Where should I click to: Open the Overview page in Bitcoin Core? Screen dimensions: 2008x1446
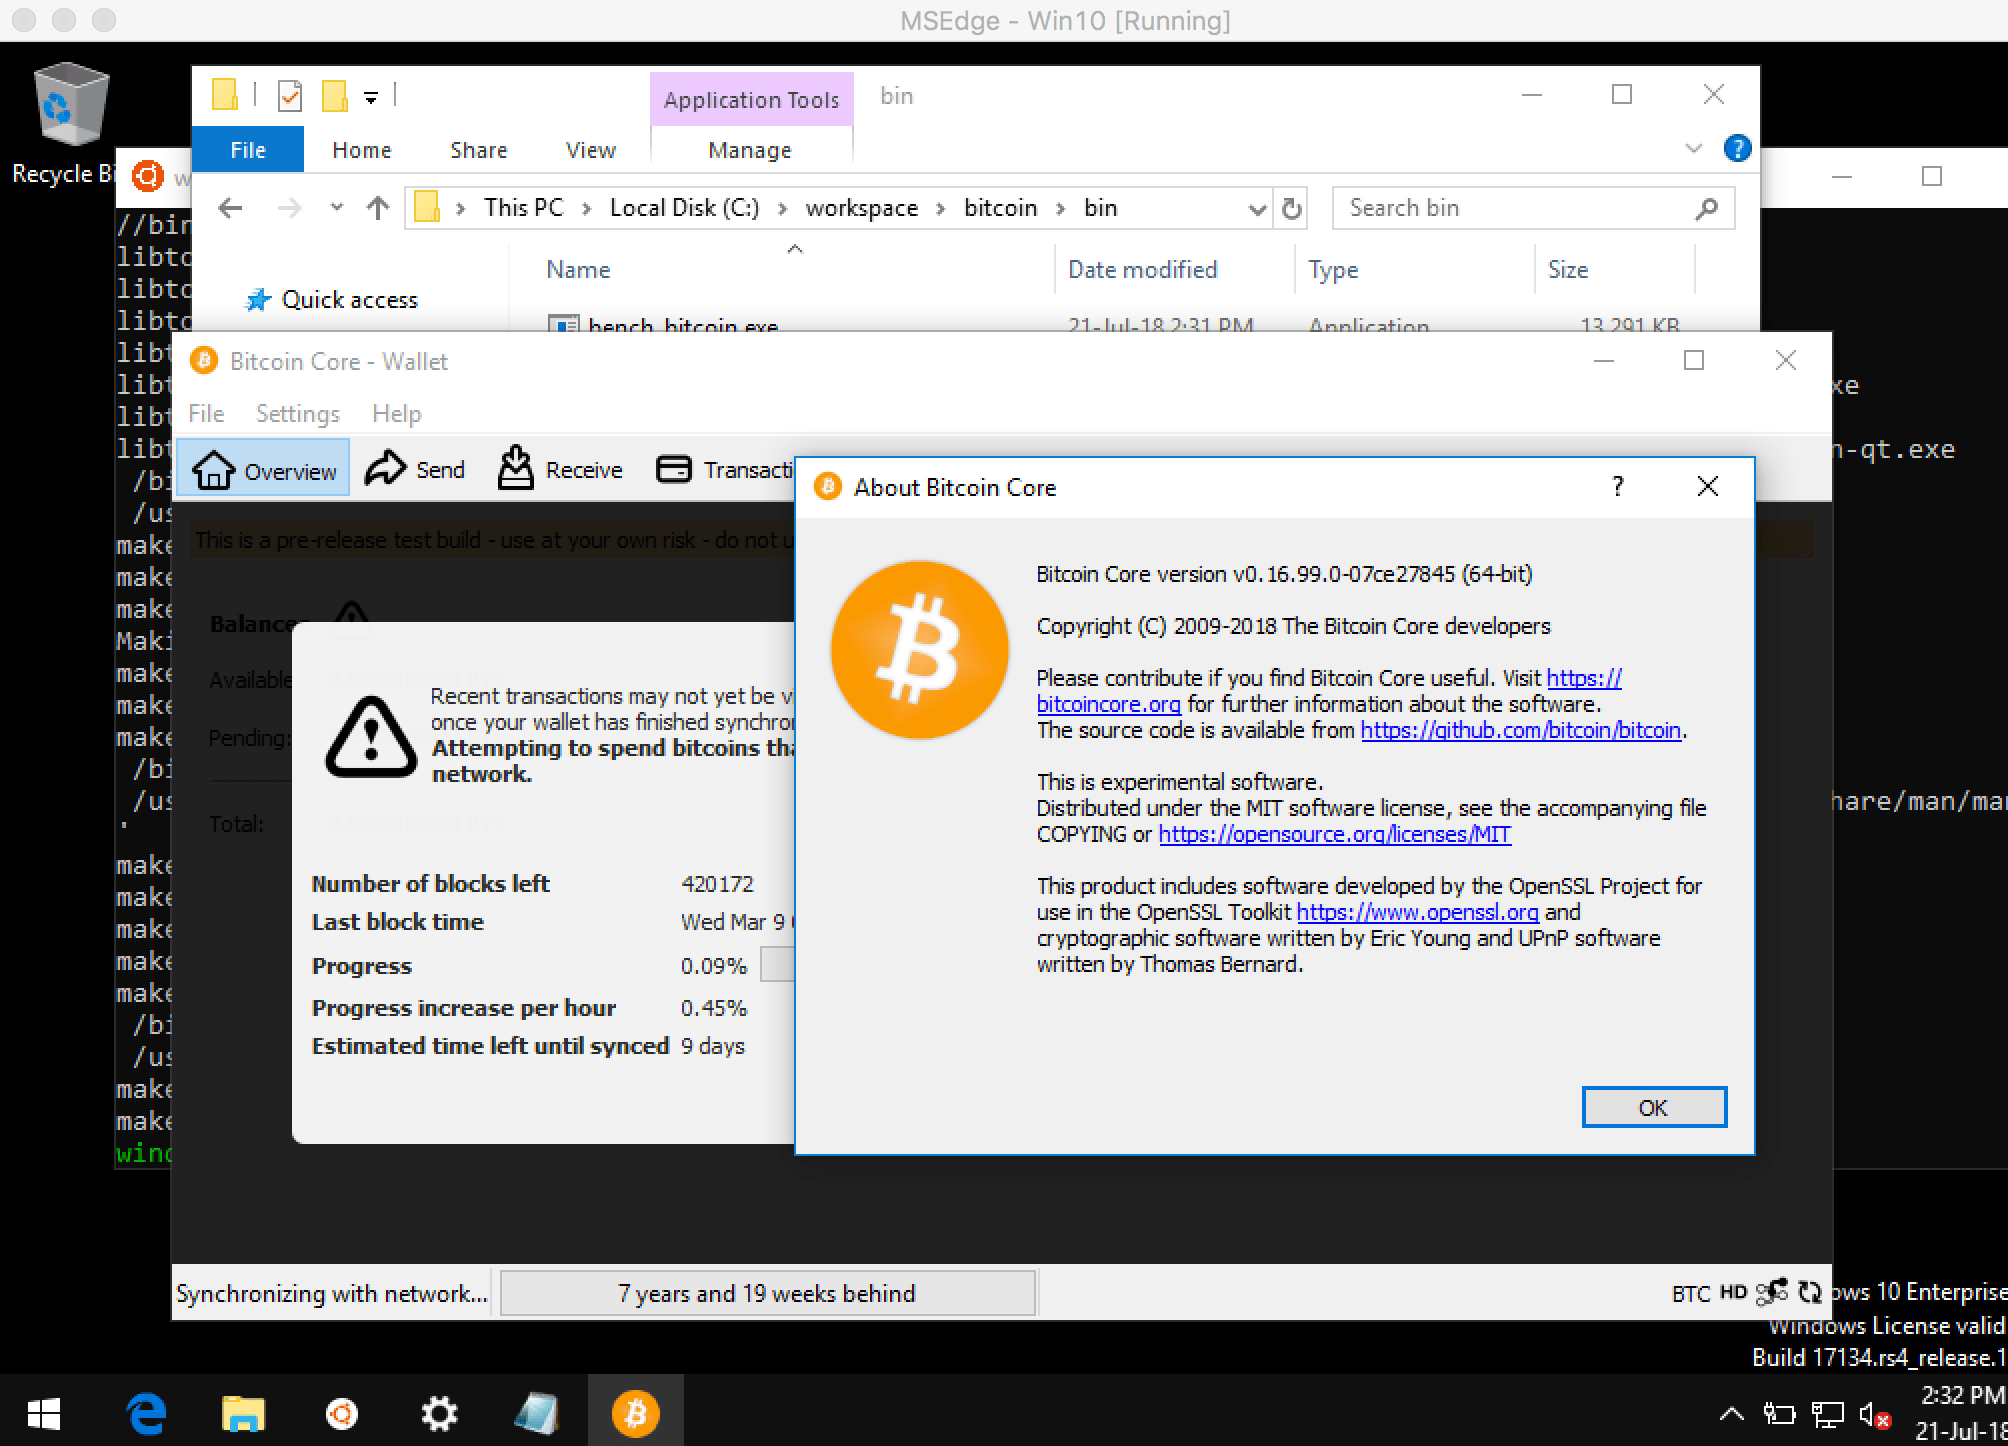coord(263,469)
